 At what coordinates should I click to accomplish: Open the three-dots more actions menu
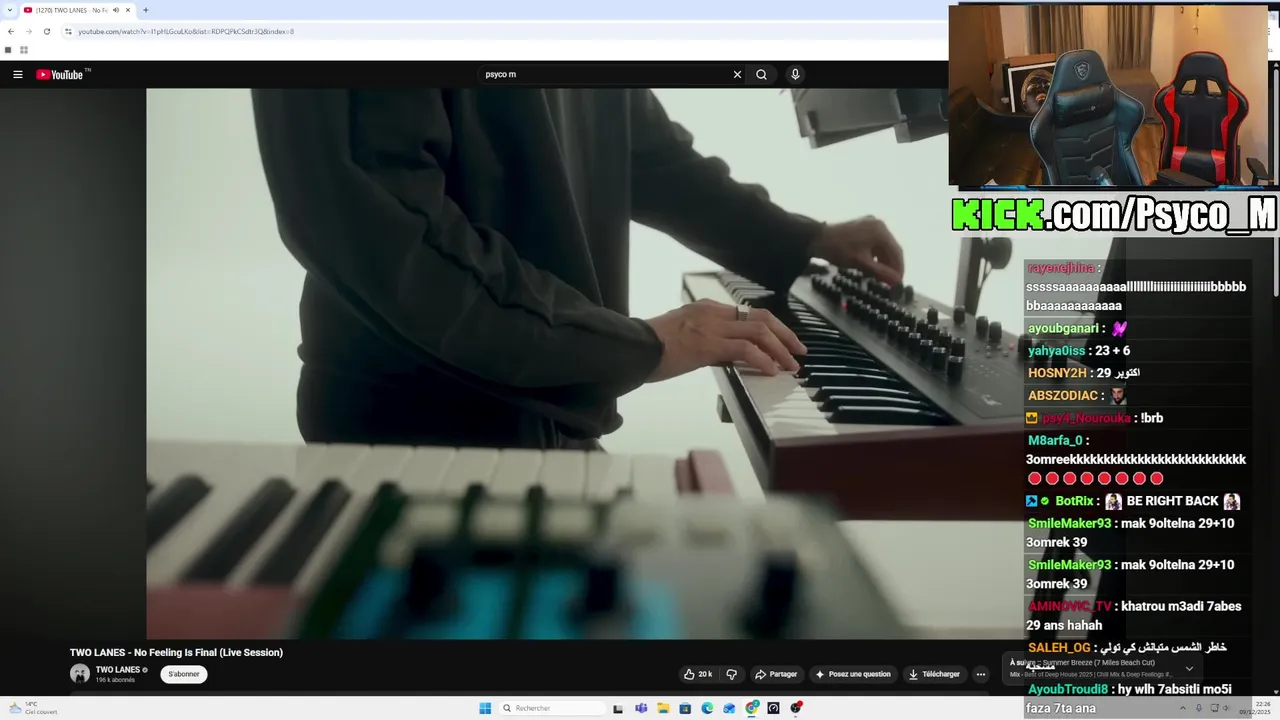tap(980, 674)
